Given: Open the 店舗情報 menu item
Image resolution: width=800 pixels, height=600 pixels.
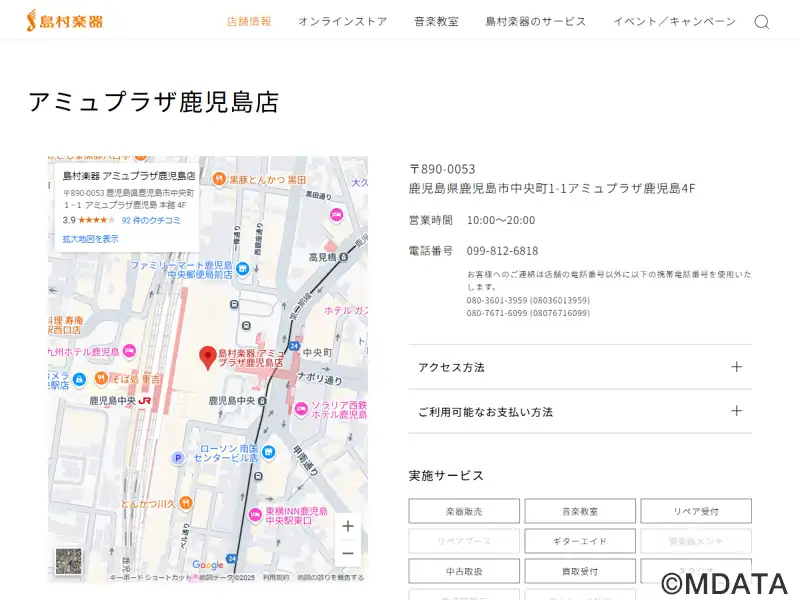Looking at the screenshot, I should click(x=249, y=21).
